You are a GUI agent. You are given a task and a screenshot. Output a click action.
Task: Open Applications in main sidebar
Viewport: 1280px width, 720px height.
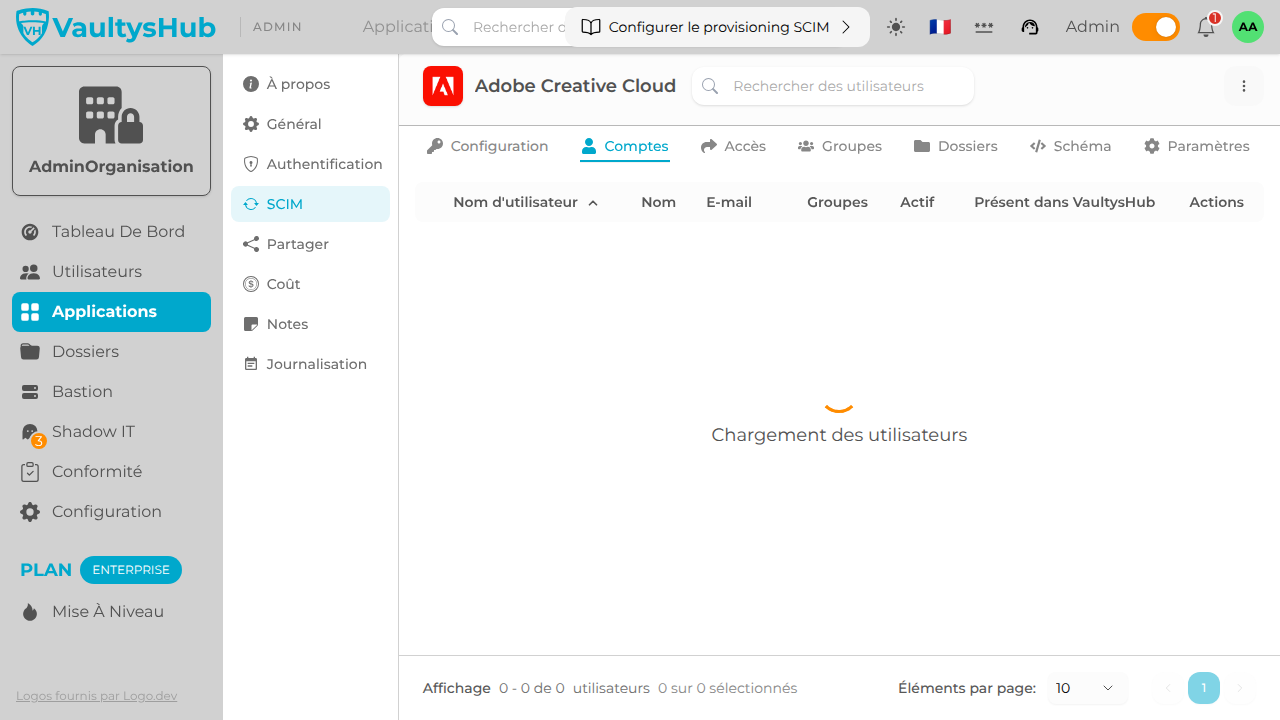(111, 312)
